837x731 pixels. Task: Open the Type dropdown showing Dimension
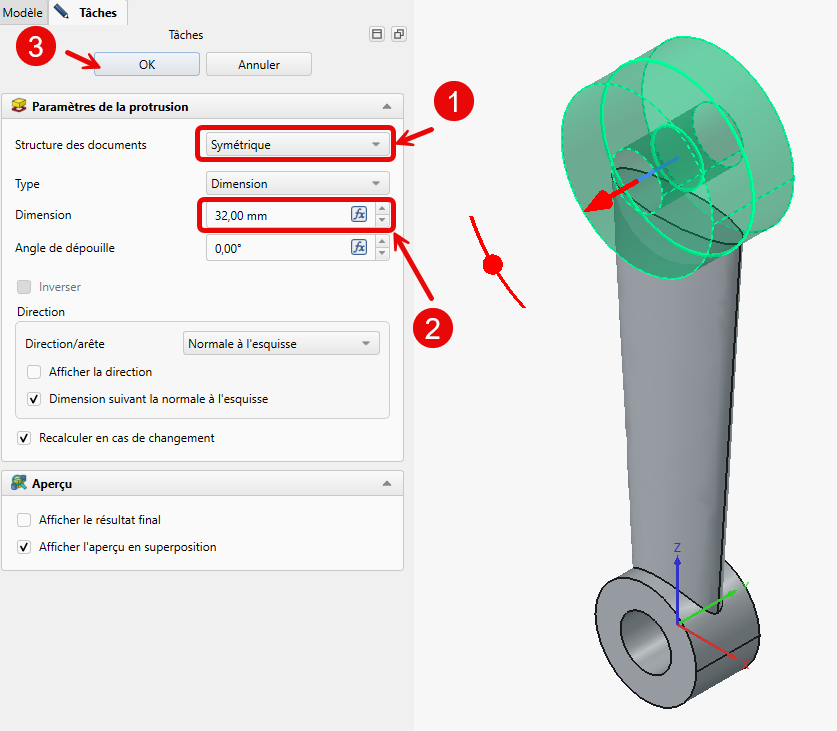pyautogui.click(x=297, y=184)
